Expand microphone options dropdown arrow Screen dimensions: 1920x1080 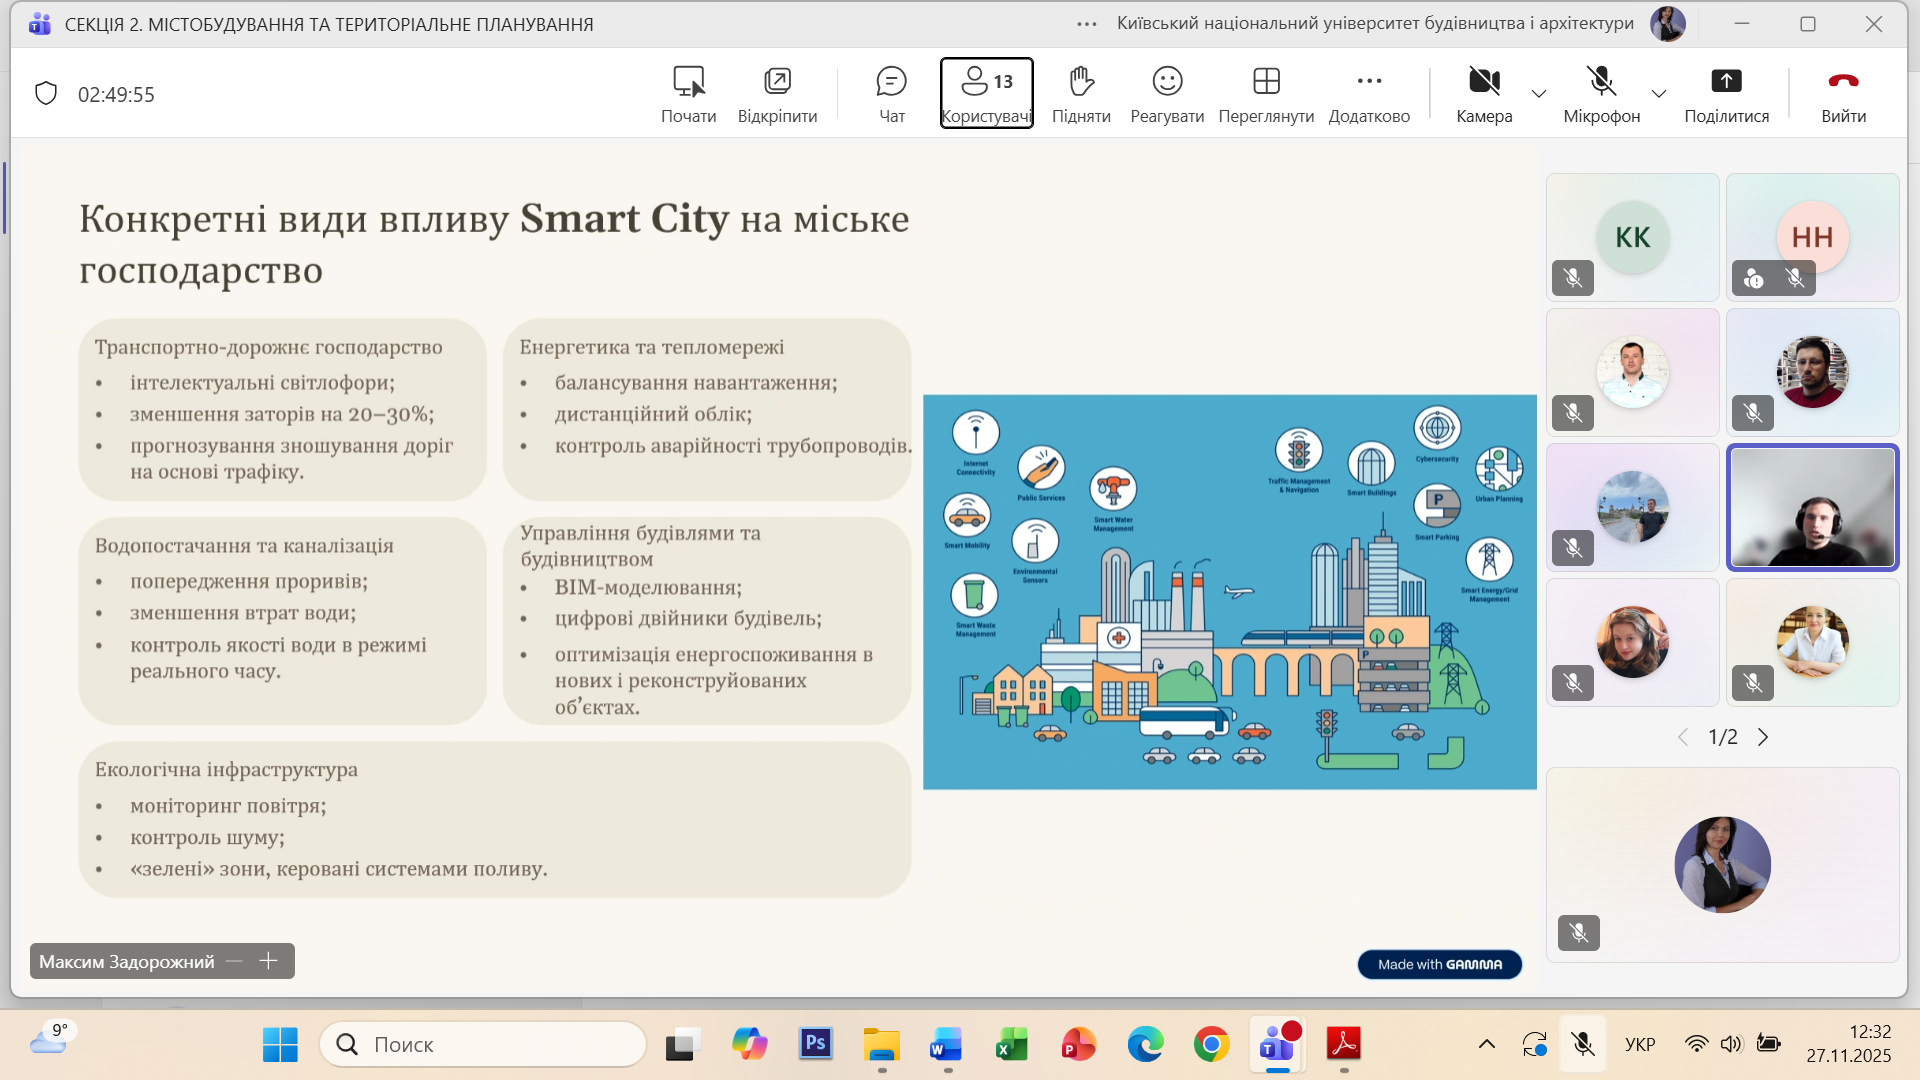click(x=1659, y=94)
